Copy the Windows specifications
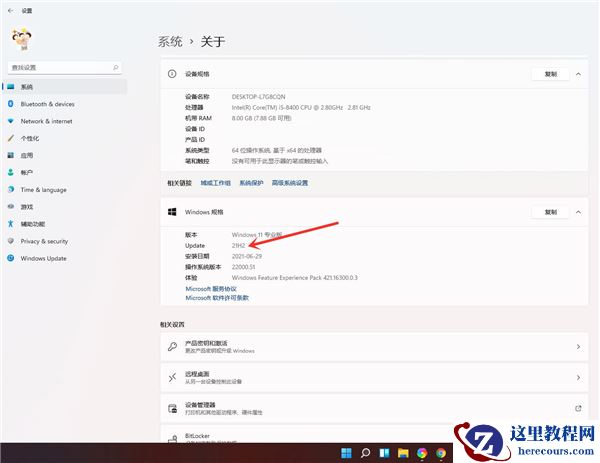This screenshot has height=463, width=600. [550, 212]
